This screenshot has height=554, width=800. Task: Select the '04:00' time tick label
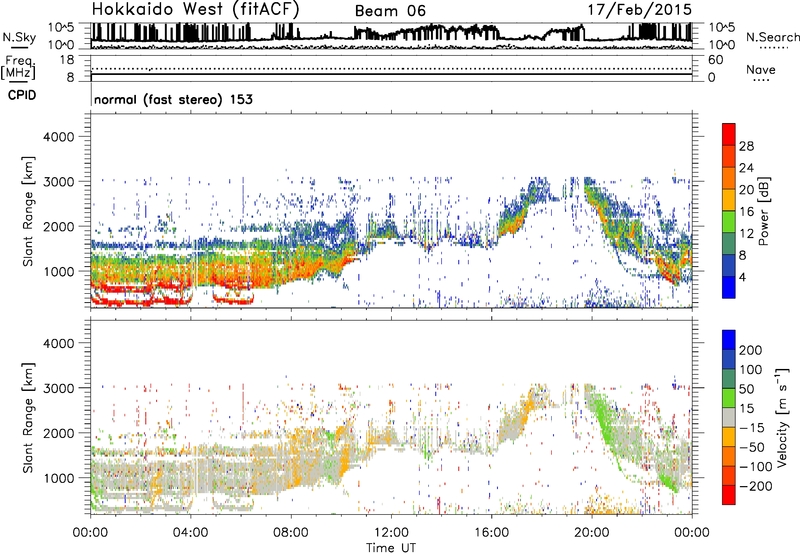(190, 533)
